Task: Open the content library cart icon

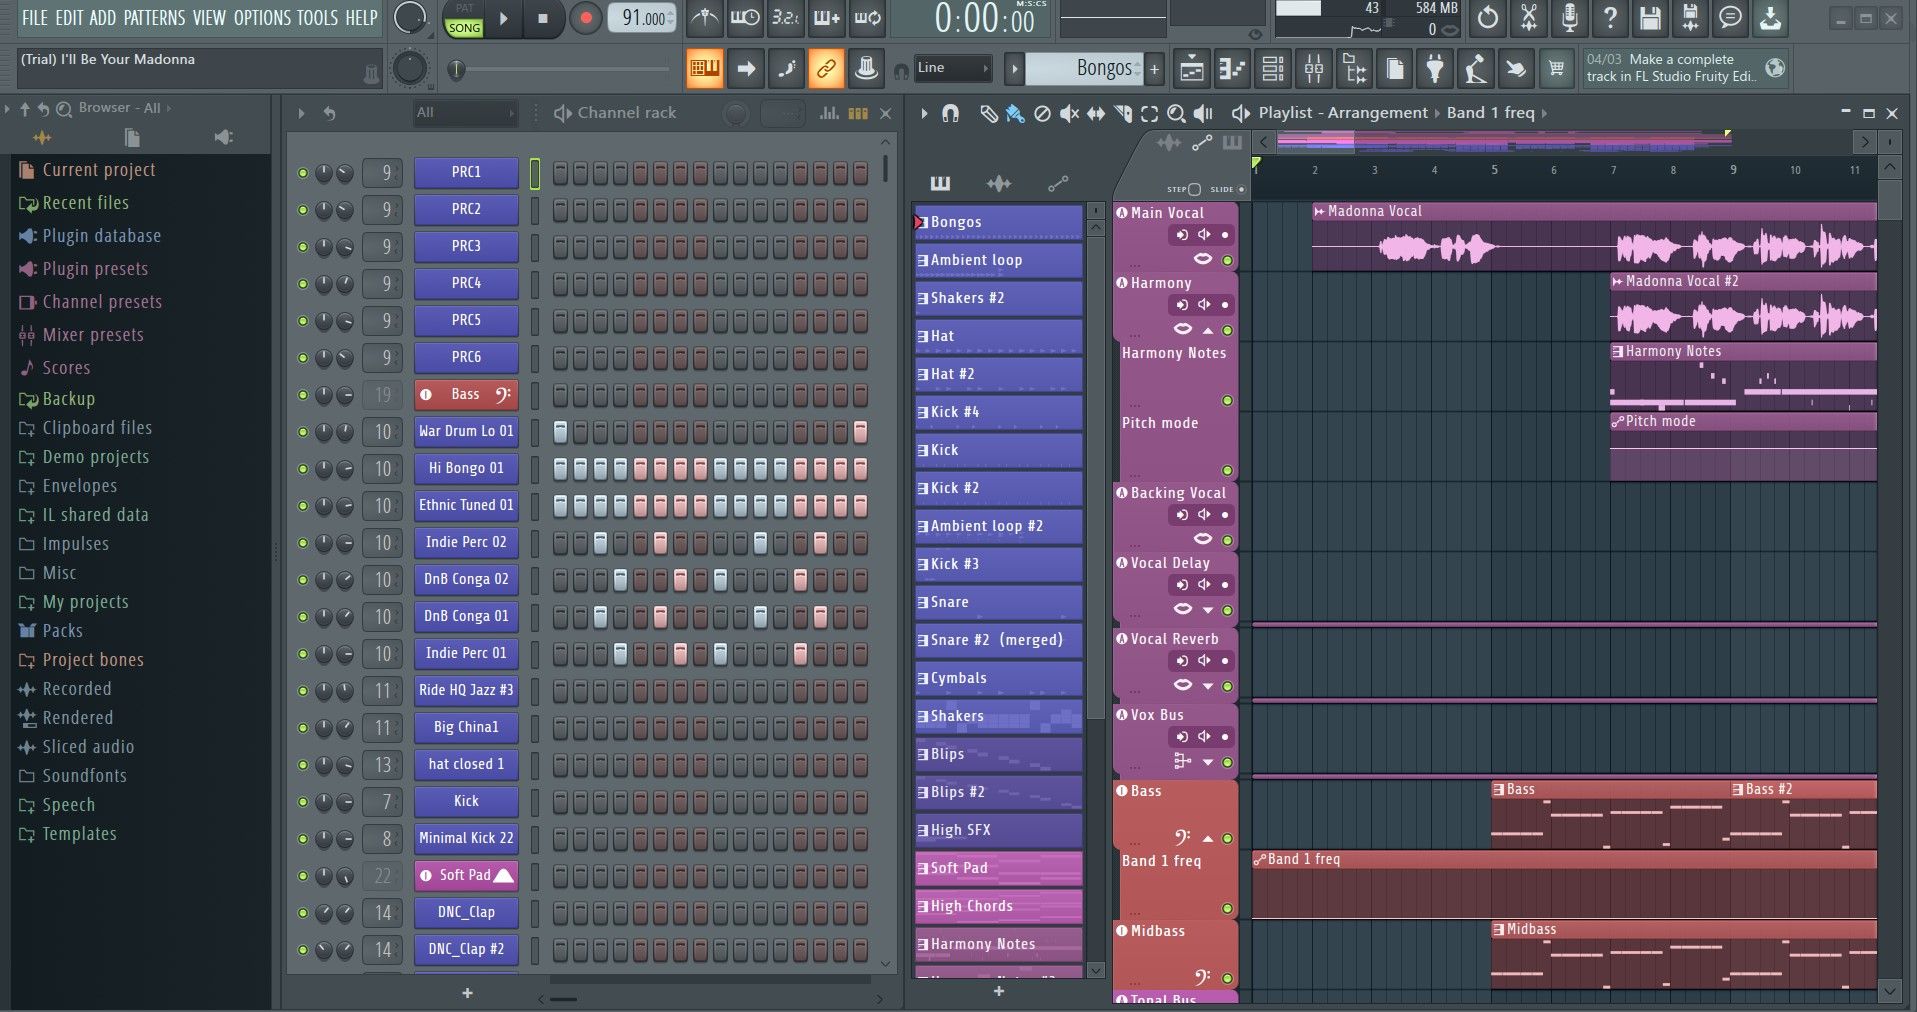Action: [x=1556, y=69]
